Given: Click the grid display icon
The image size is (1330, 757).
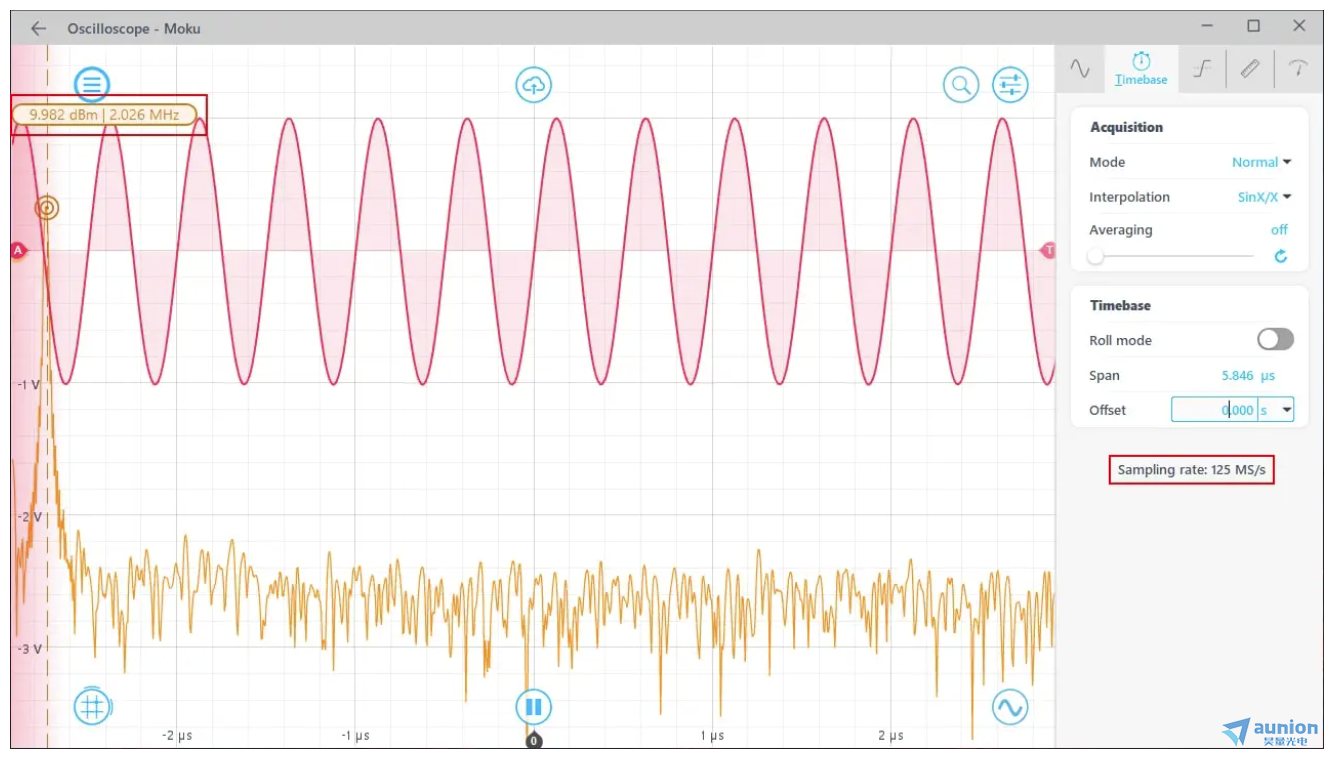Looking at the screenshot, I should point(92,707).
